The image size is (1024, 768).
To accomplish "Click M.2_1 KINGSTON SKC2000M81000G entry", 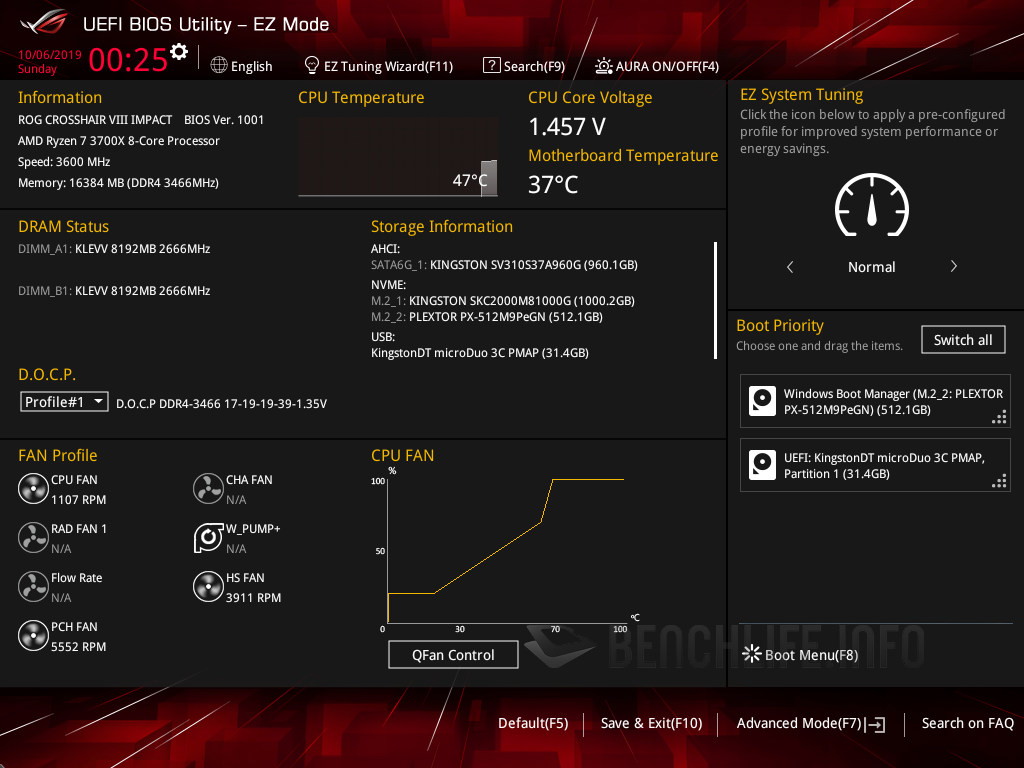I will coord(503,300).
